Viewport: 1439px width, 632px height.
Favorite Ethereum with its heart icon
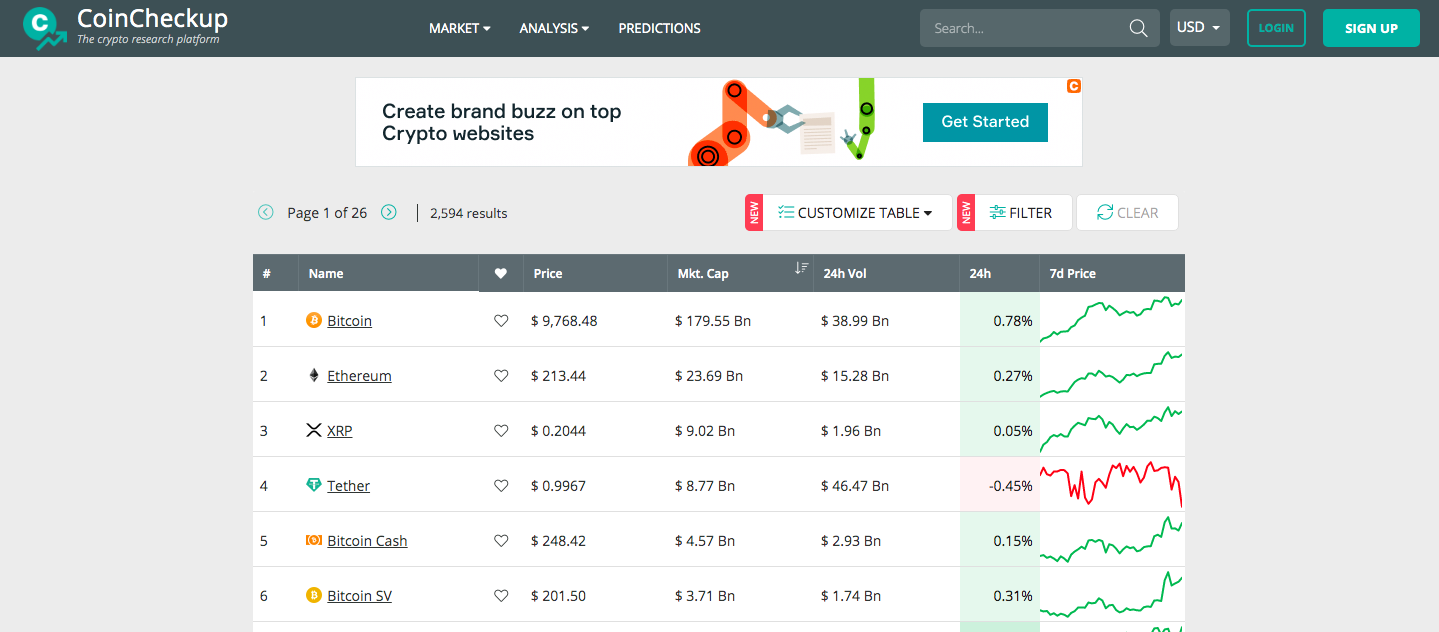tap(501, 376)
